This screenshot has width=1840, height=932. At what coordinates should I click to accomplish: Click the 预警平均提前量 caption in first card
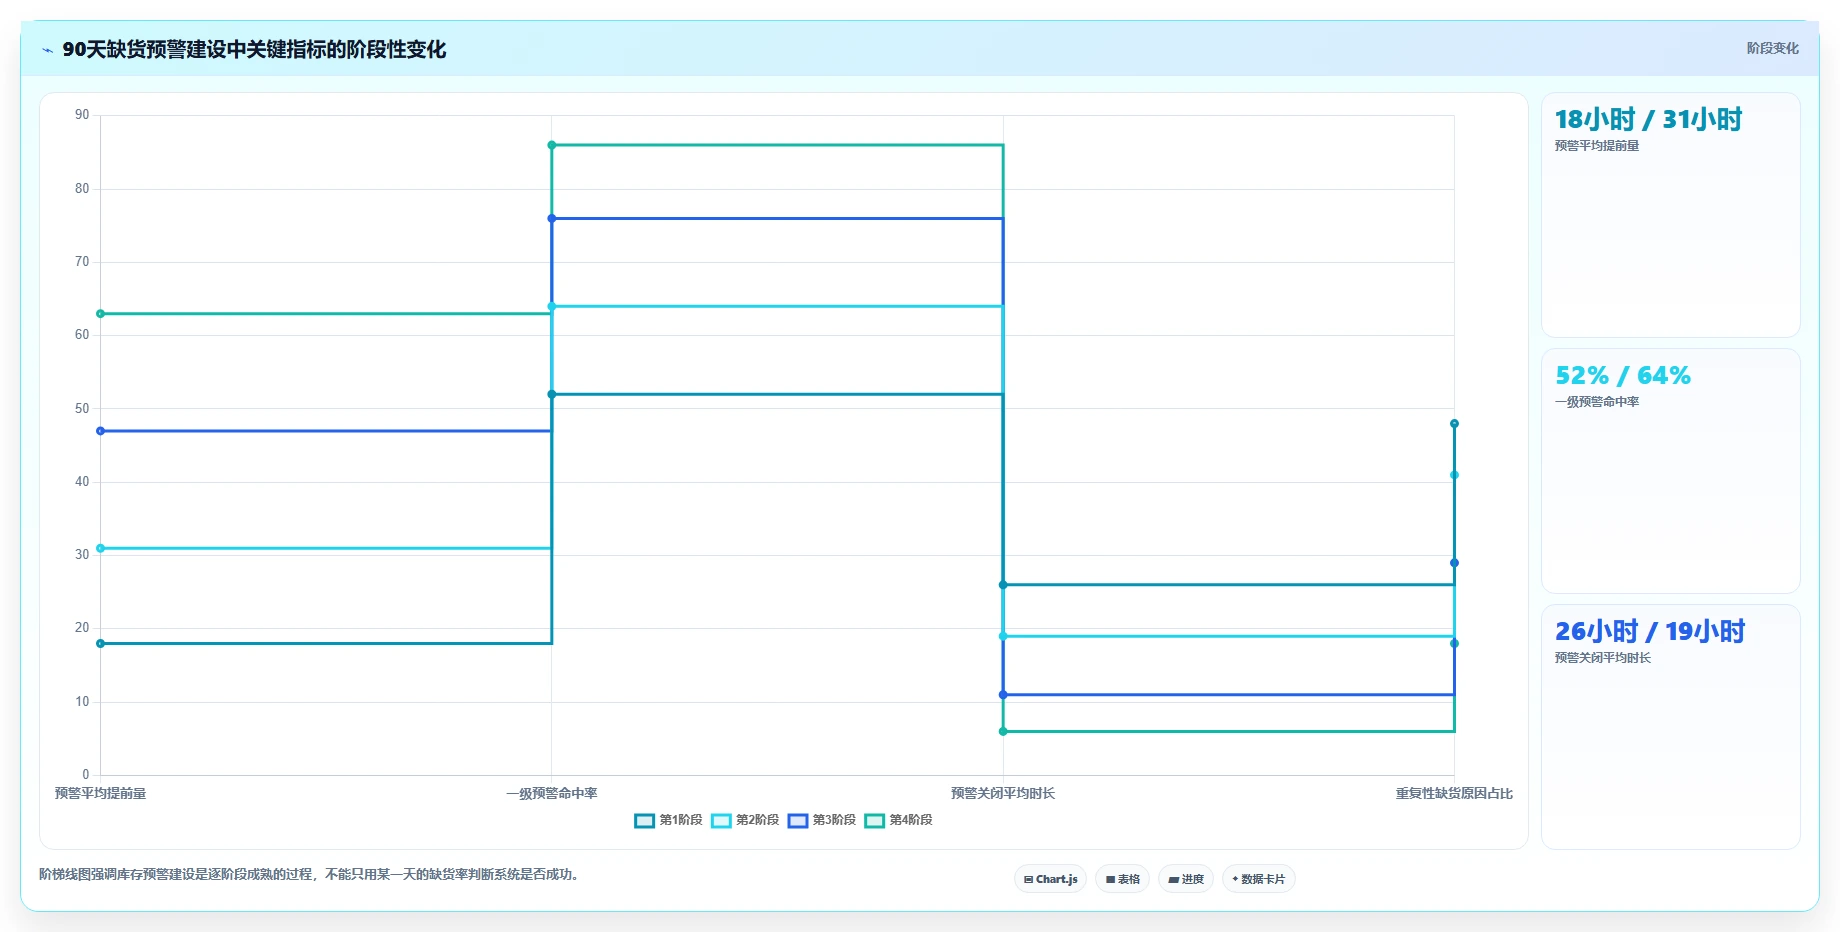point(1597,146)
